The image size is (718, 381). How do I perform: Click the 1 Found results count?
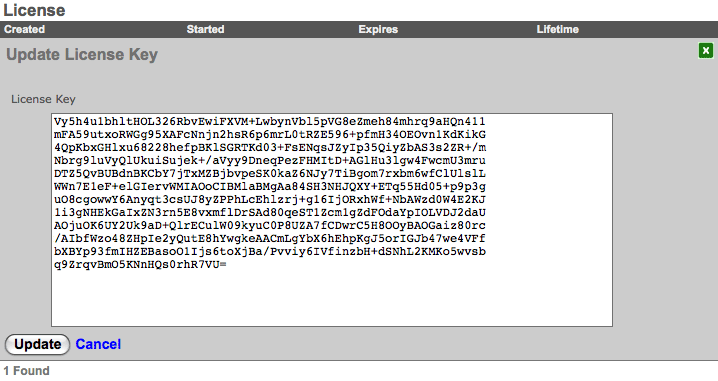(x=27, y=370)
